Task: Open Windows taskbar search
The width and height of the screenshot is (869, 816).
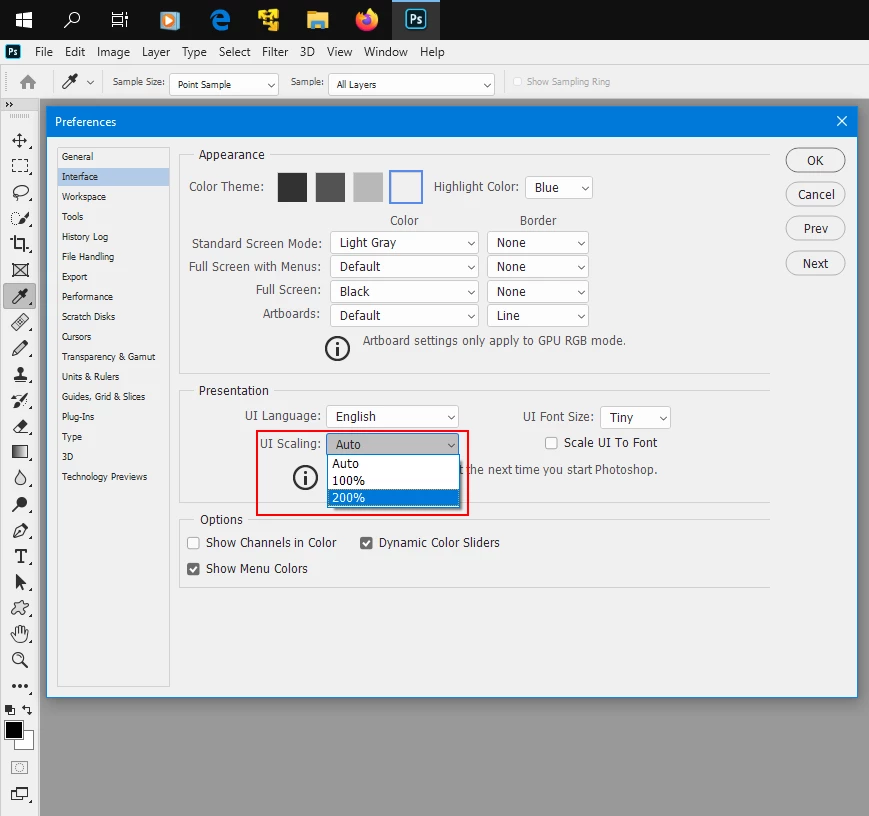Action: click(x=72, y=20)
